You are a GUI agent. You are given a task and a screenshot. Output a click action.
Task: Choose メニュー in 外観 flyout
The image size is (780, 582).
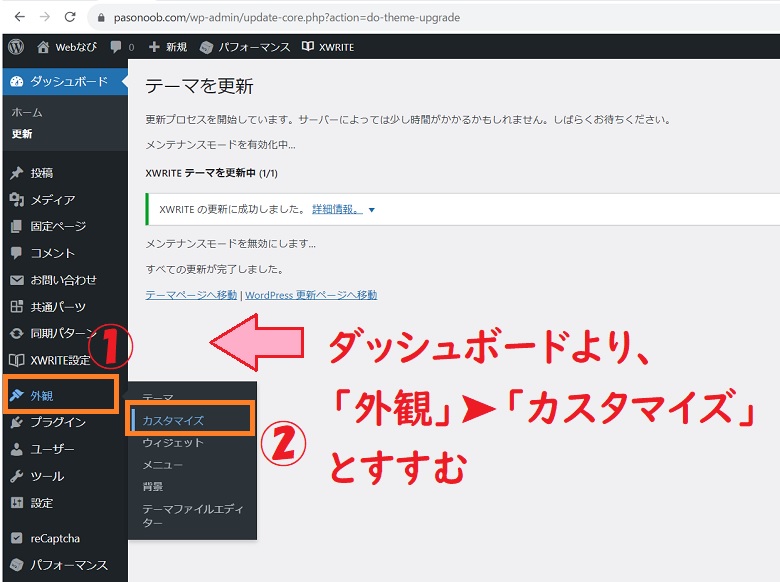pyautogui.click(x=163, y=465)
